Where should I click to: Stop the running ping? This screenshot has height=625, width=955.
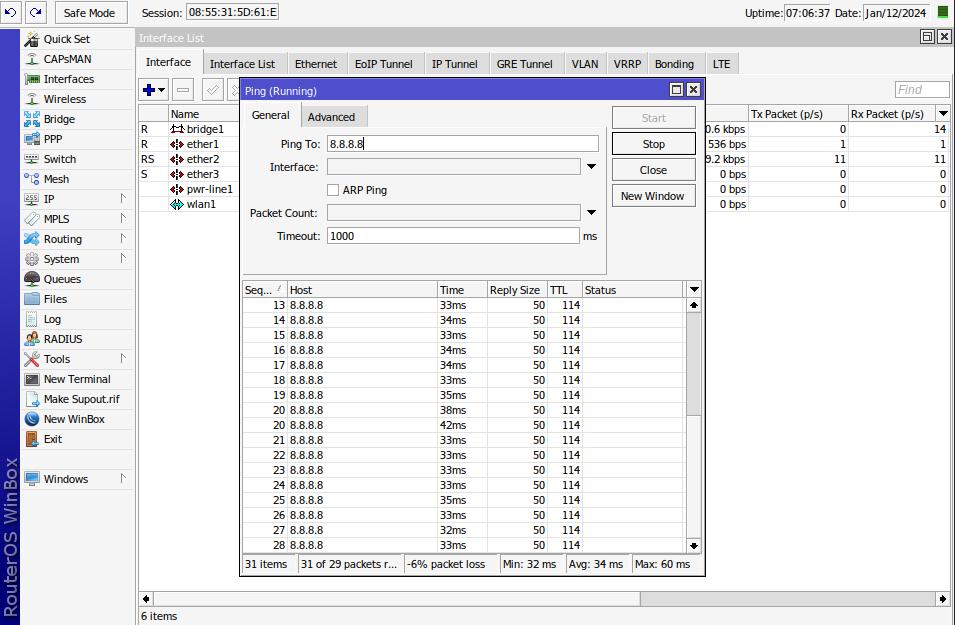[654, 144]
